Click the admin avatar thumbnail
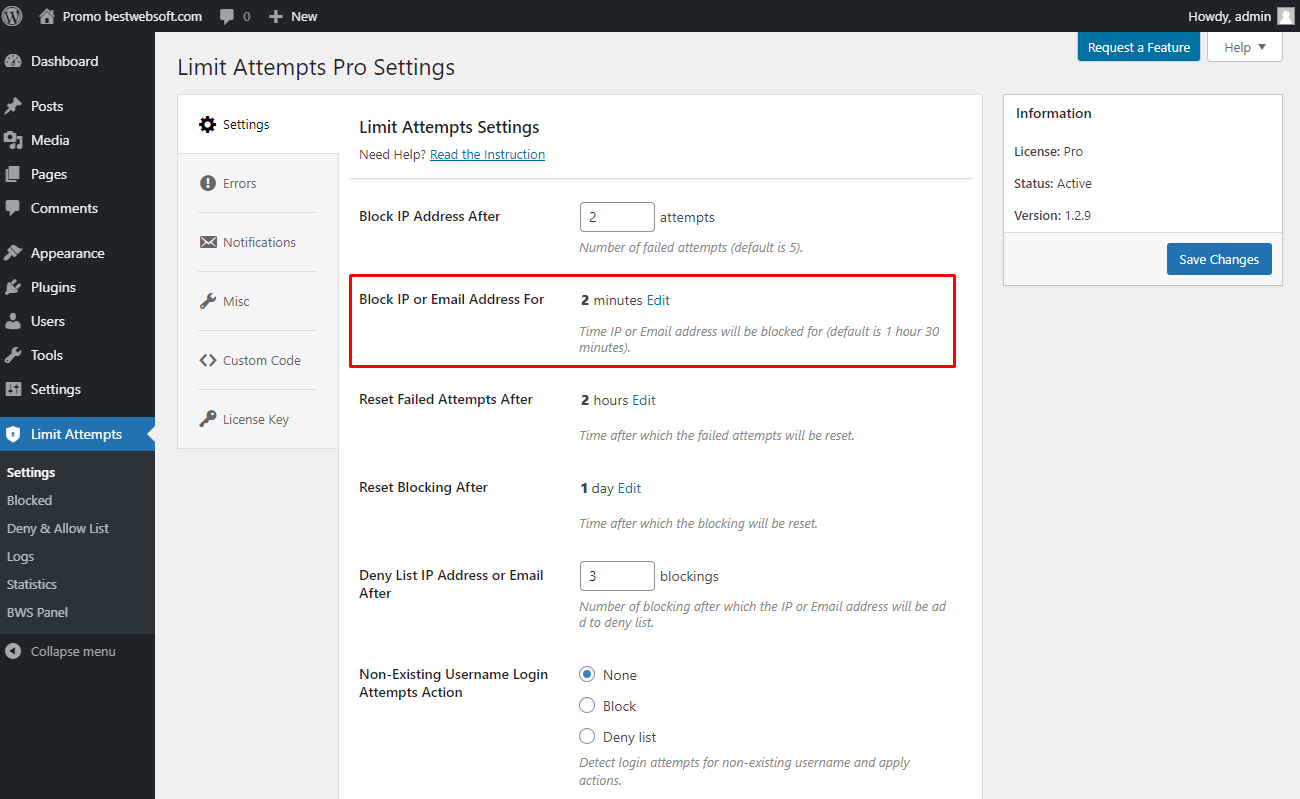 click(x=1285, y=16)
